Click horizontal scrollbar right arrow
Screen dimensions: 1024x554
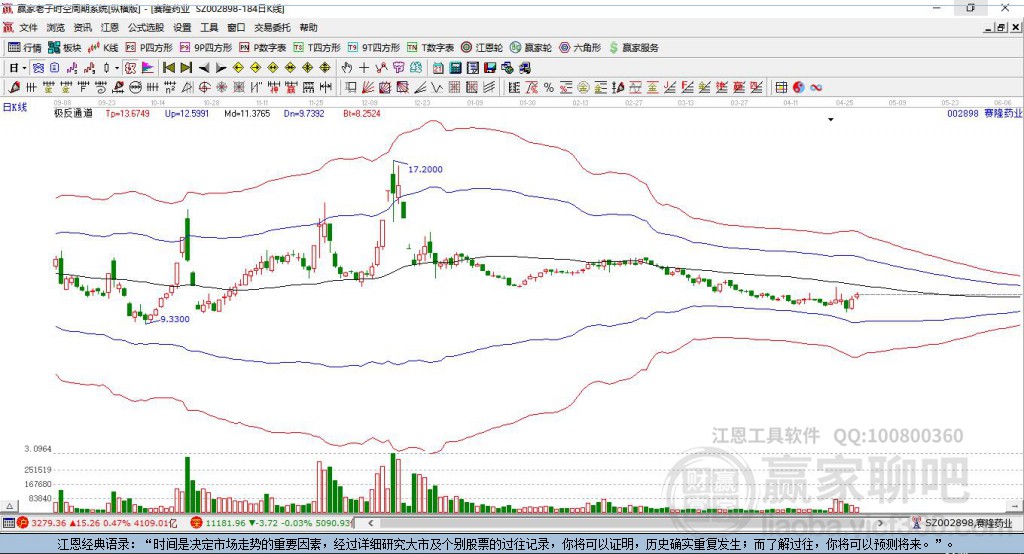click(x=880, y=523)
